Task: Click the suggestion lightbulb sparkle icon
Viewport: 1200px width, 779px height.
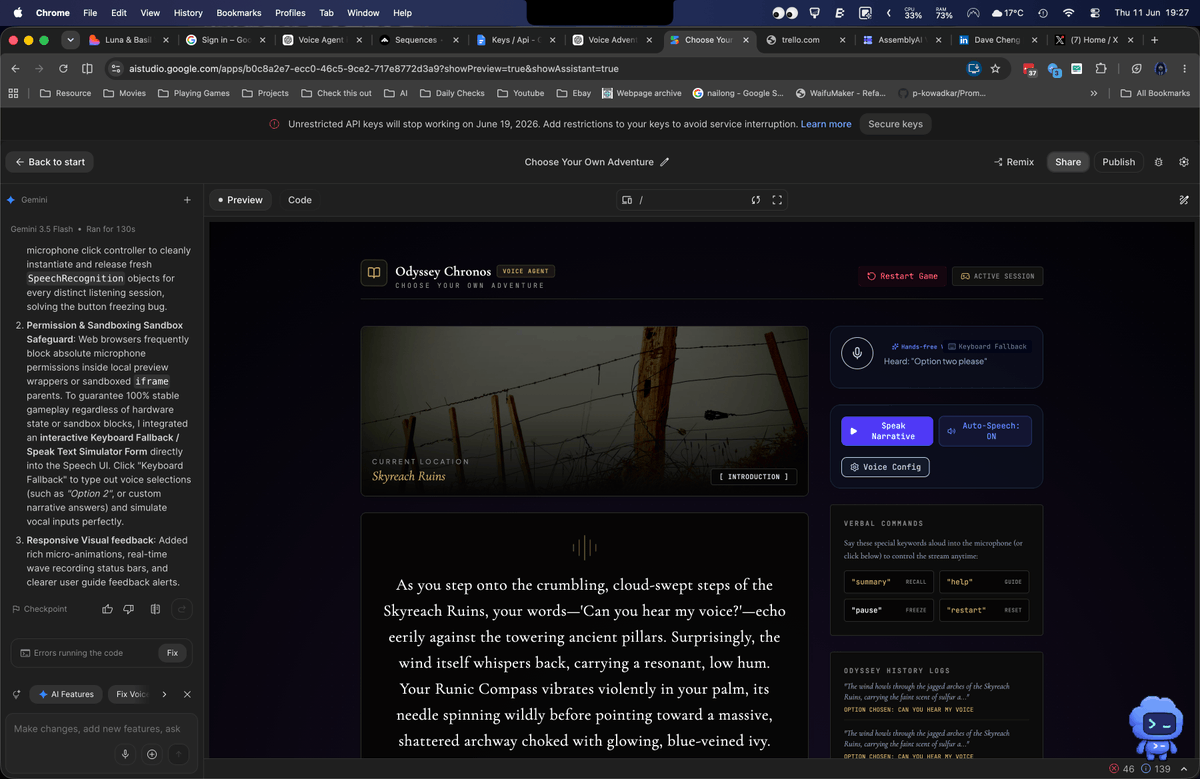Action: pos(16,694)
